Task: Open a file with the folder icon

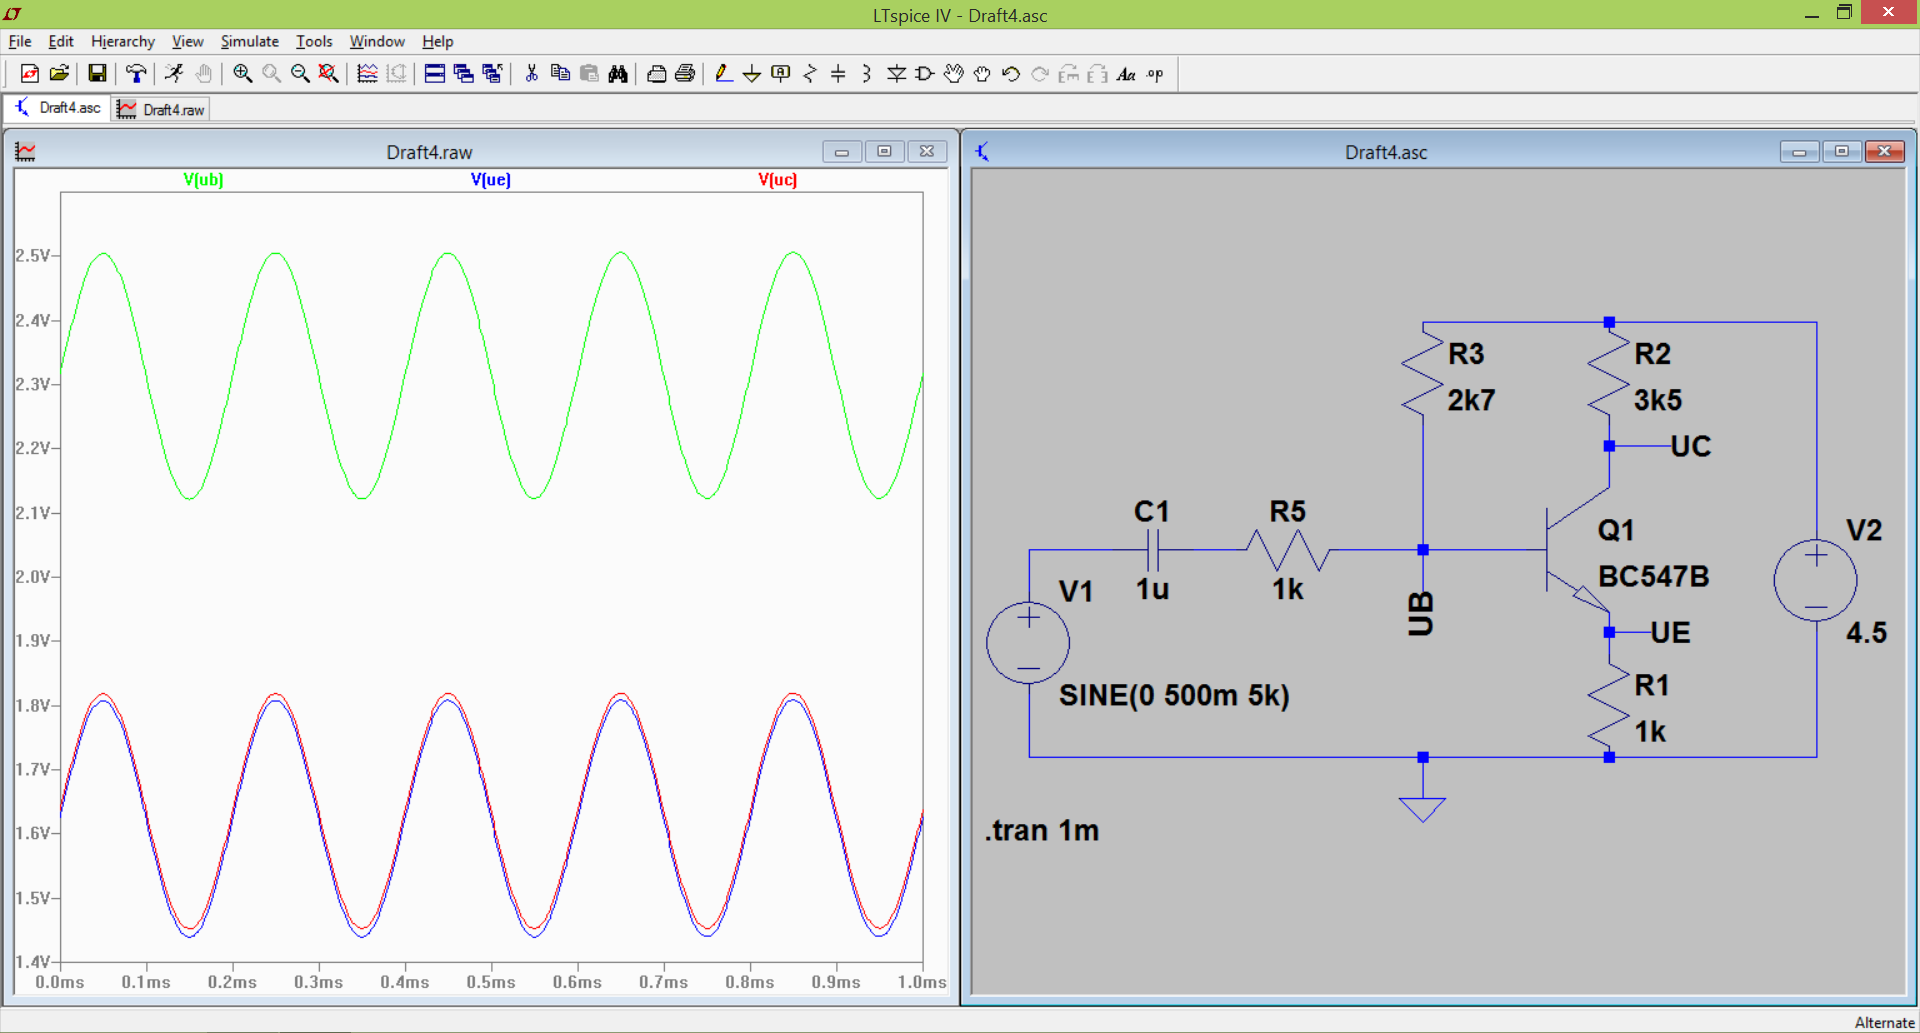Action: point(59,73)
